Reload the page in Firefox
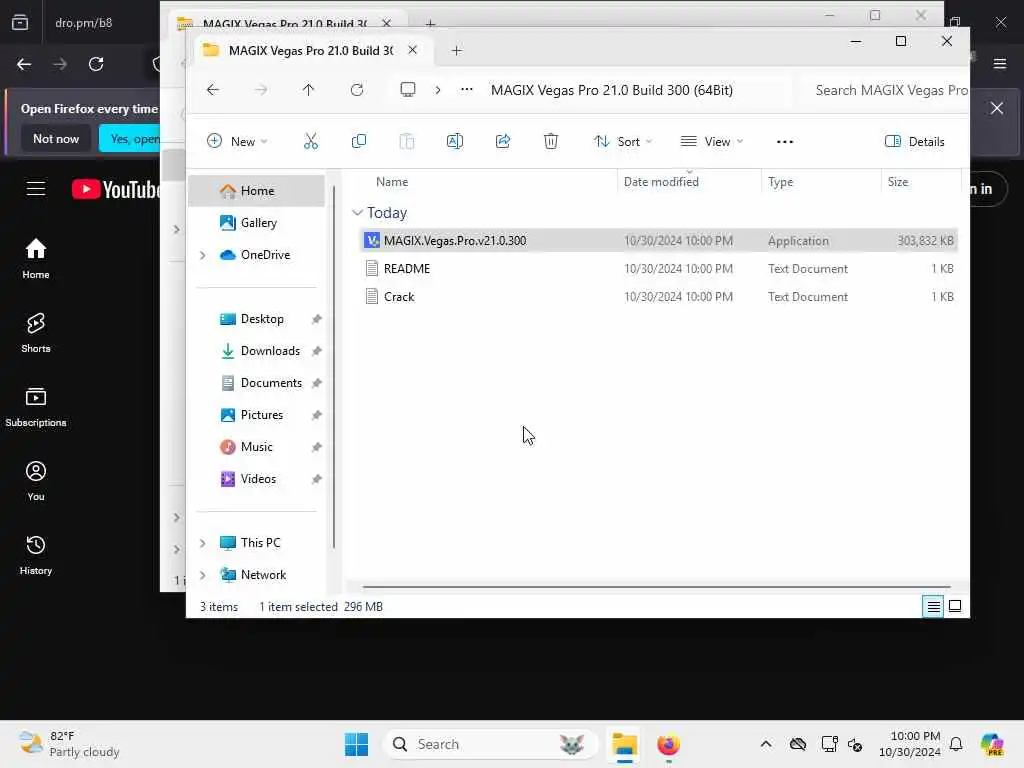 pyautogui.click(x=96, y=64)
